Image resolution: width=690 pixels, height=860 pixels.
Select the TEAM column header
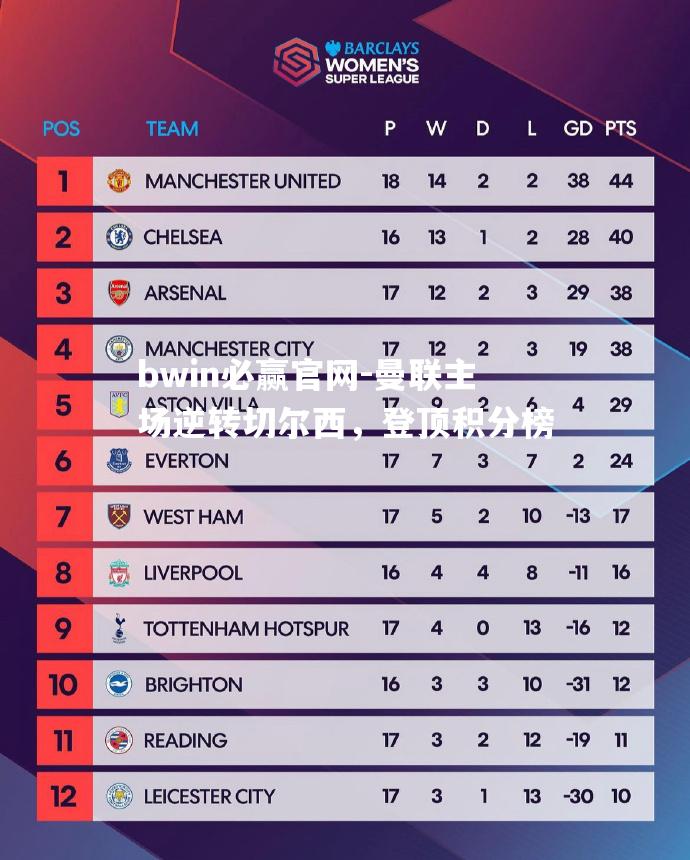click(172, 128)
